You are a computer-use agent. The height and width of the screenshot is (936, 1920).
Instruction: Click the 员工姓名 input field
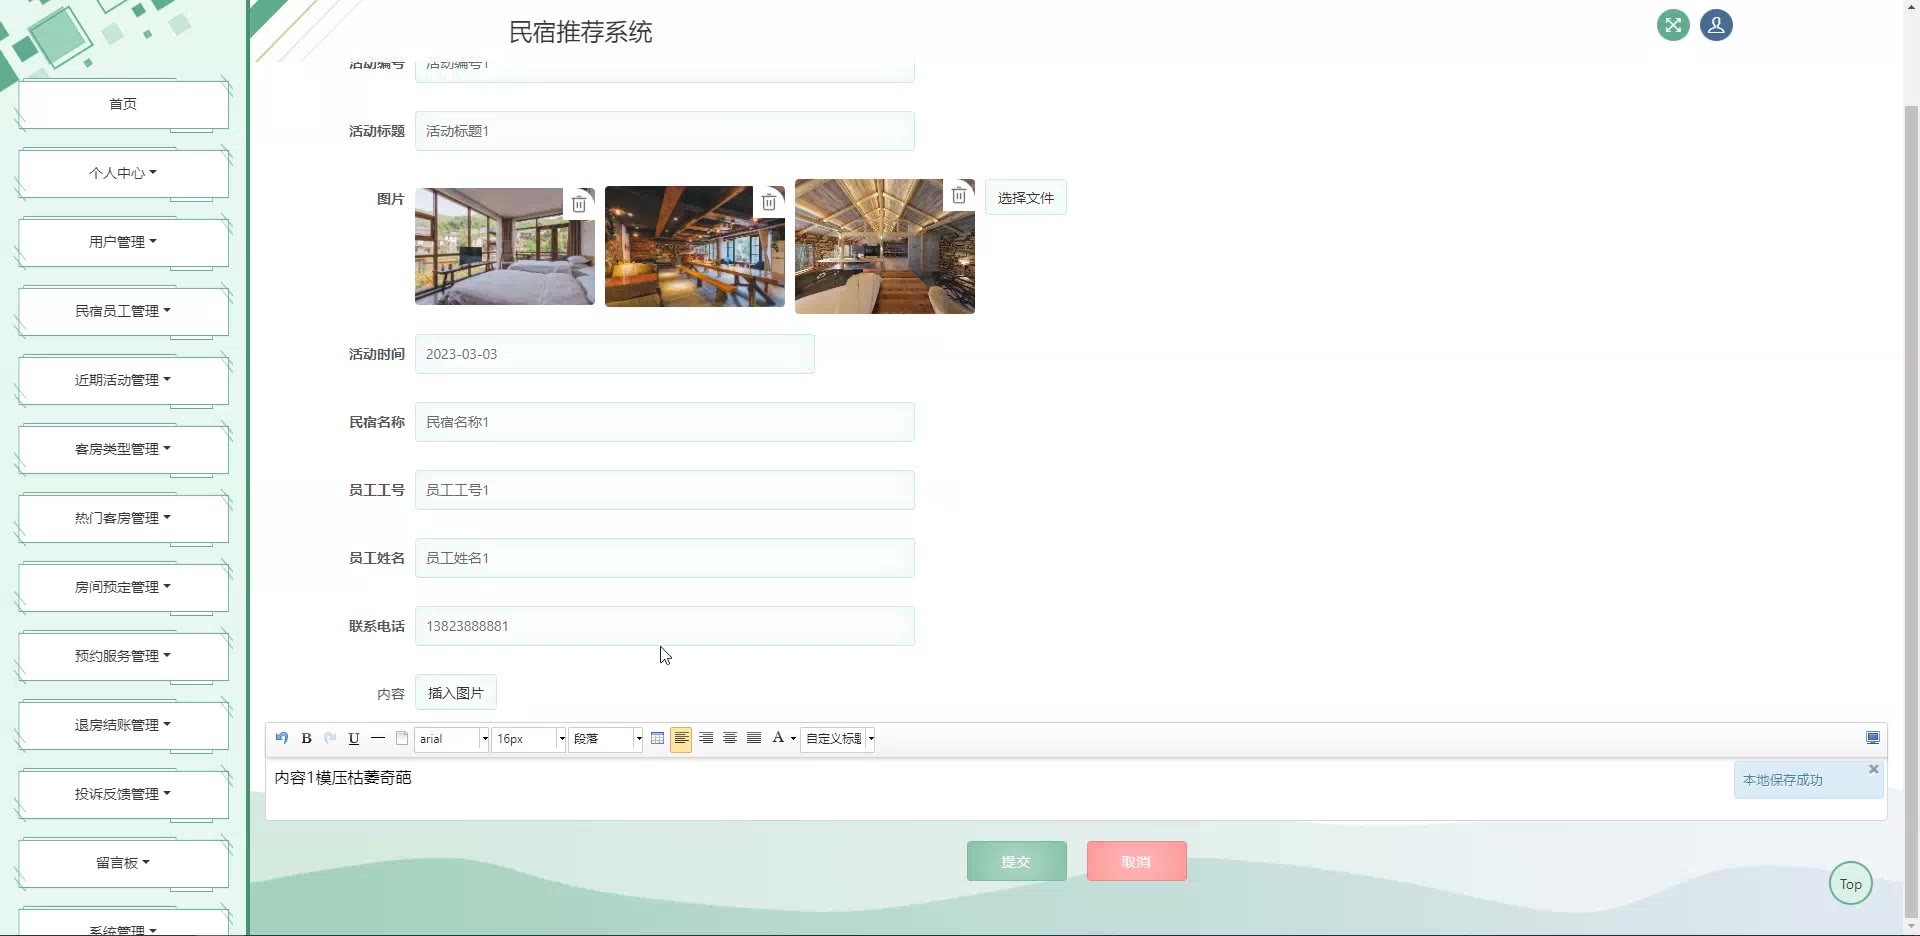click(x=665, y=558)
